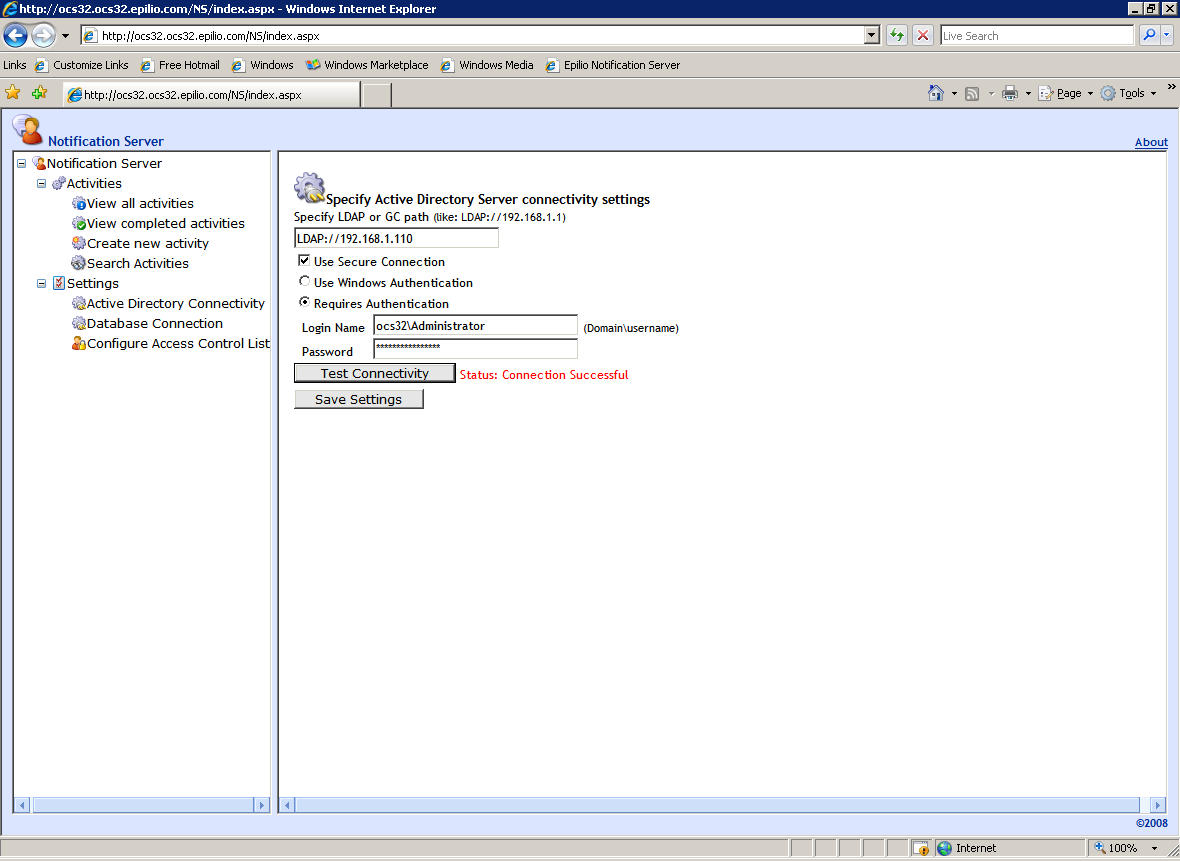Click the Active Directory Connectivity tree icon
Screen dimensions: 1180x861
coord(78,303)
